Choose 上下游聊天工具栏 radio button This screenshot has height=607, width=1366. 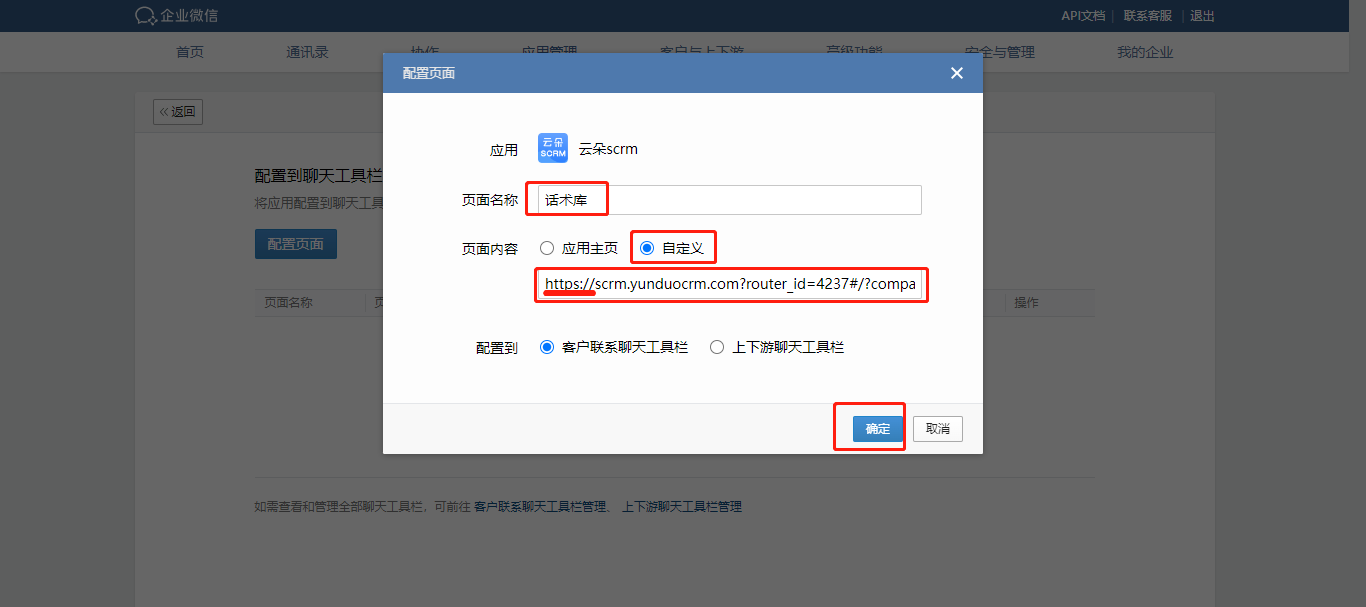(x=716, y=347)
